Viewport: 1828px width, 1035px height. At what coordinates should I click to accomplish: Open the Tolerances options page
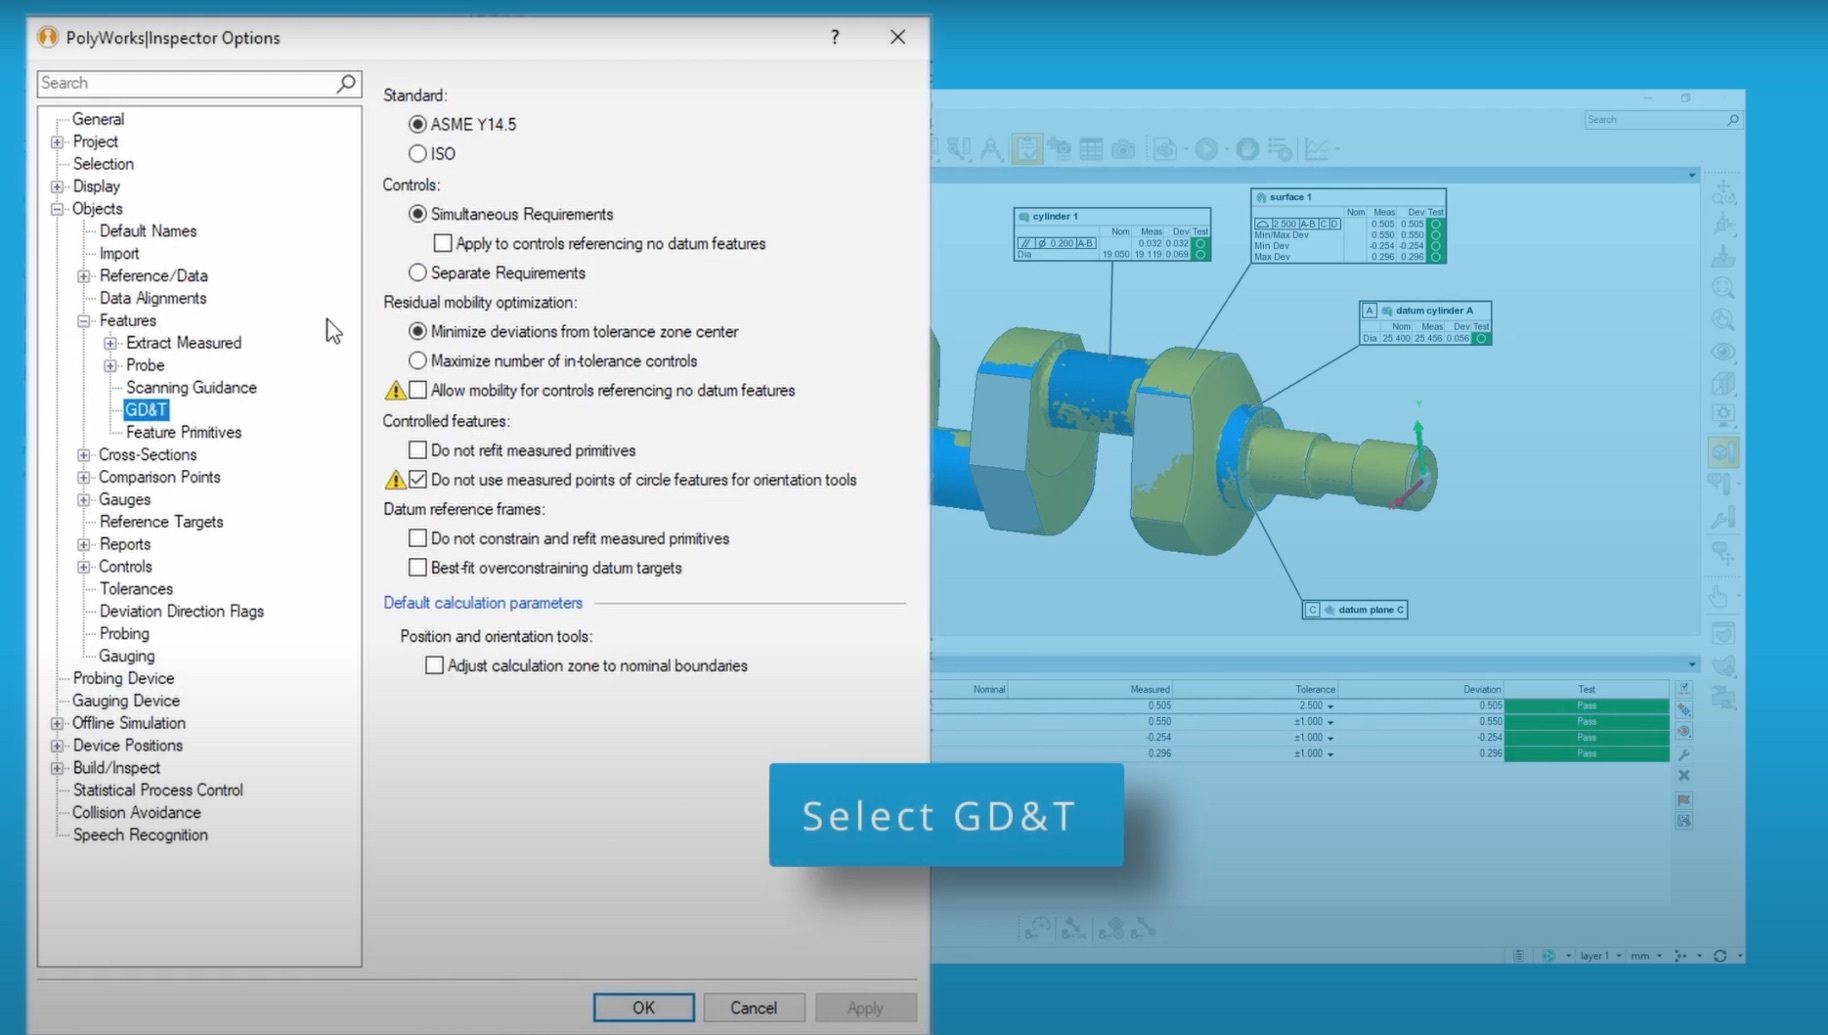(136, 589)
